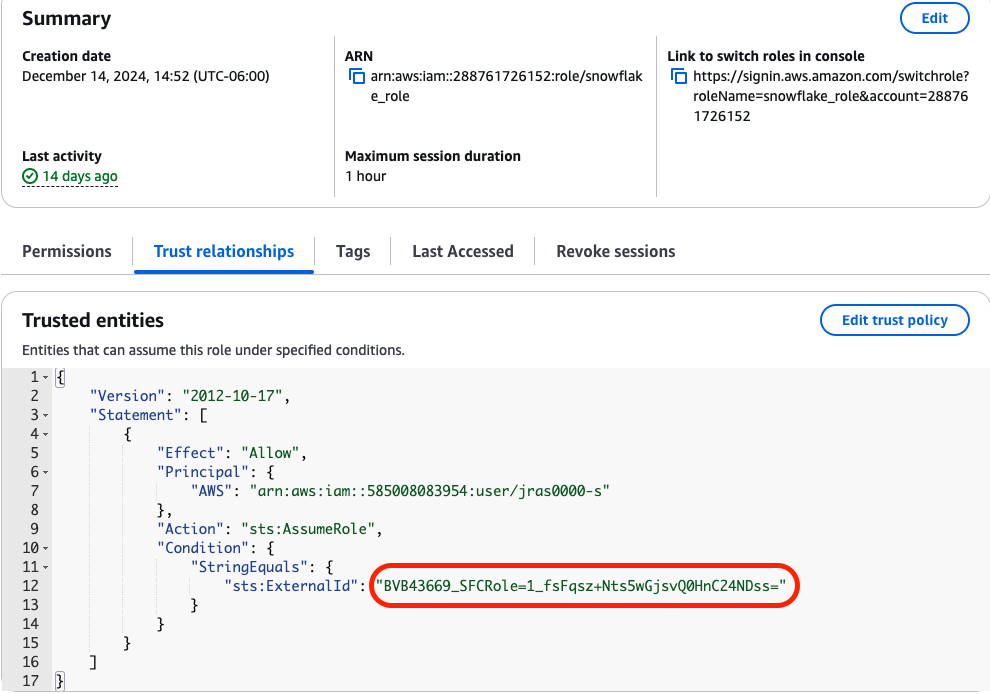The width and height of the screenshot is (990, 694).
Task: Click the 1 hour maximum session duration value
Action: coord(366,176)
